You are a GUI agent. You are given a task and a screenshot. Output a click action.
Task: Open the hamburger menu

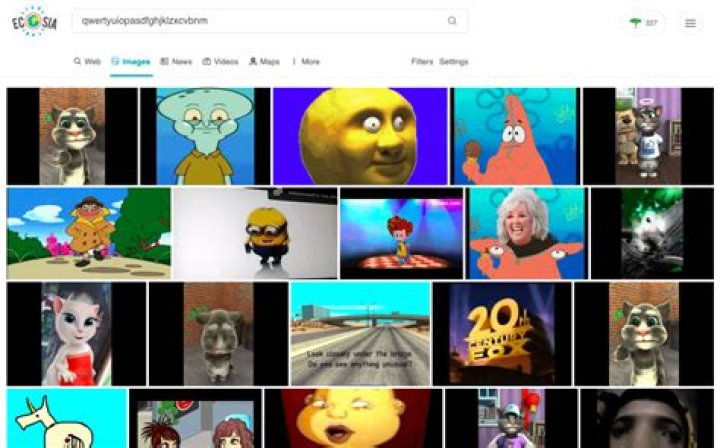tap(690, 22)
